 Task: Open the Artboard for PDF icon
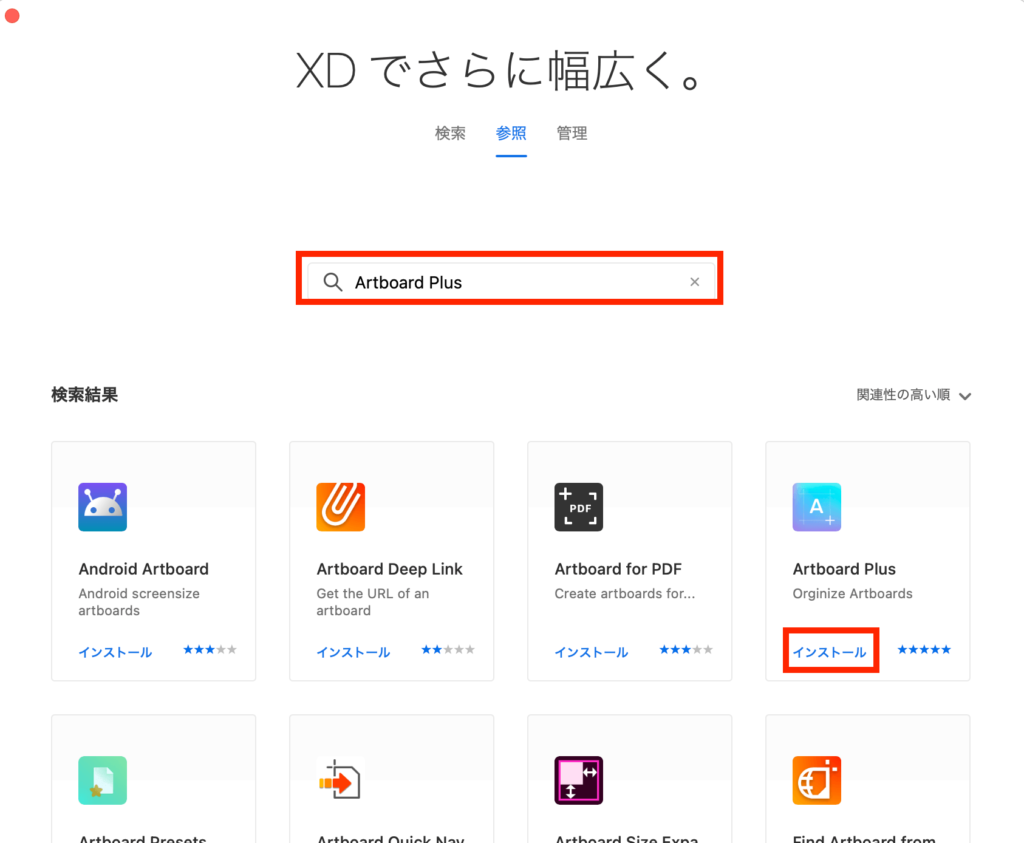click(x=579, y=507)
